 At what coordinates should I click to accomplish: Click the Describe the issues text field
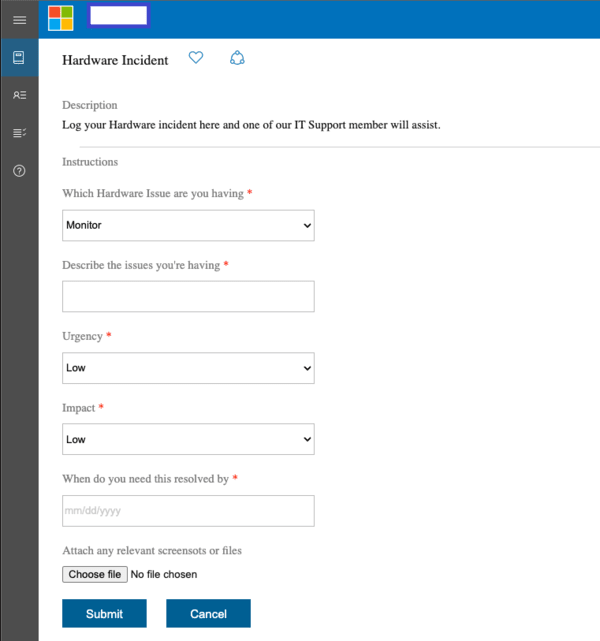[188, 296]
